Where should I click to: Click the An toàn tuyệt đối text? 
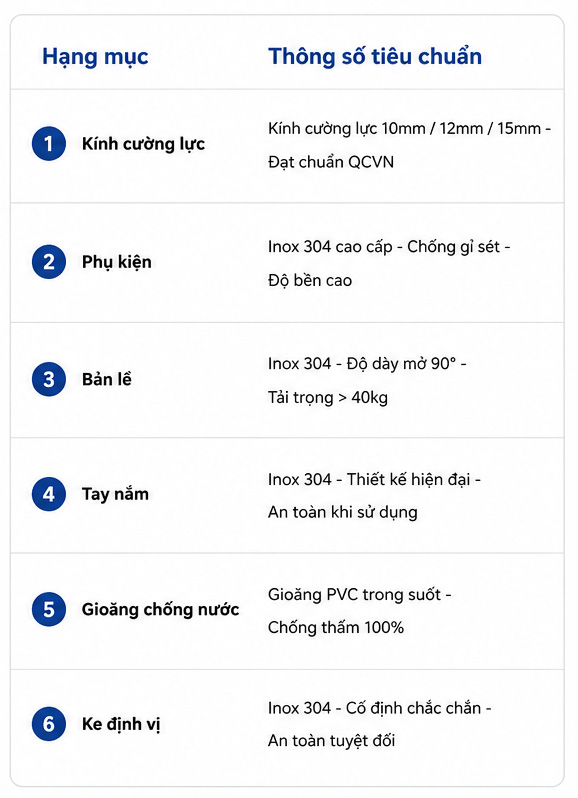tap(332, 740)
